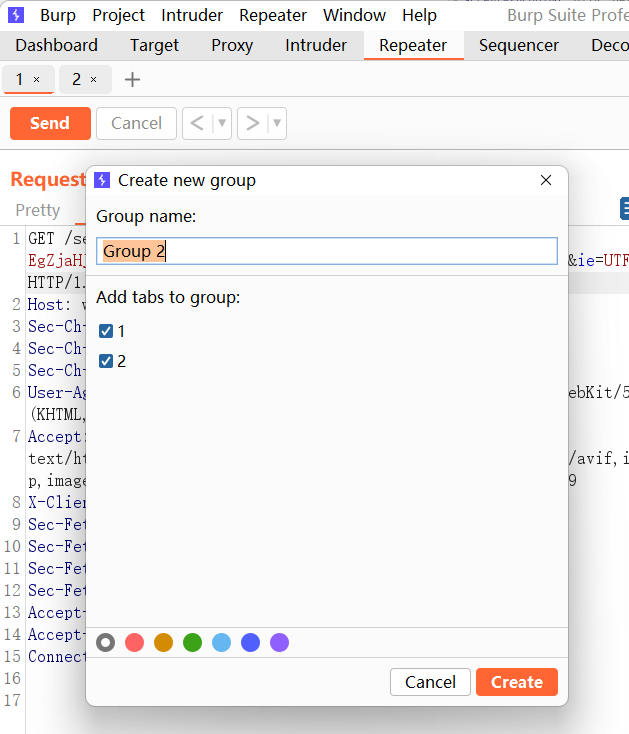This screenshot has width=629, height=734.
Task: Open the Repeater menu in menu bar
Action: click(273, 15)
